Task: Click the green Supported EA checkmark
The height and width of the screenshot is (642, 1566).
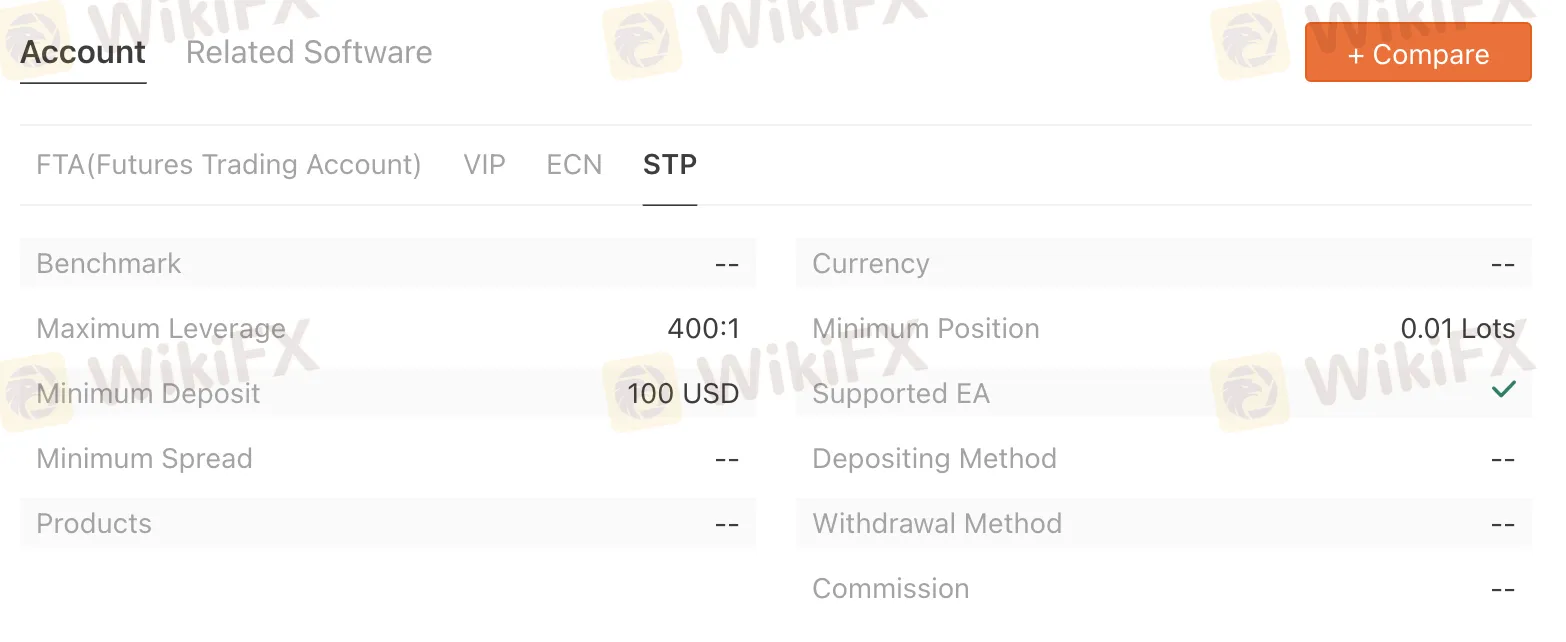Action: coord(1503,390)
